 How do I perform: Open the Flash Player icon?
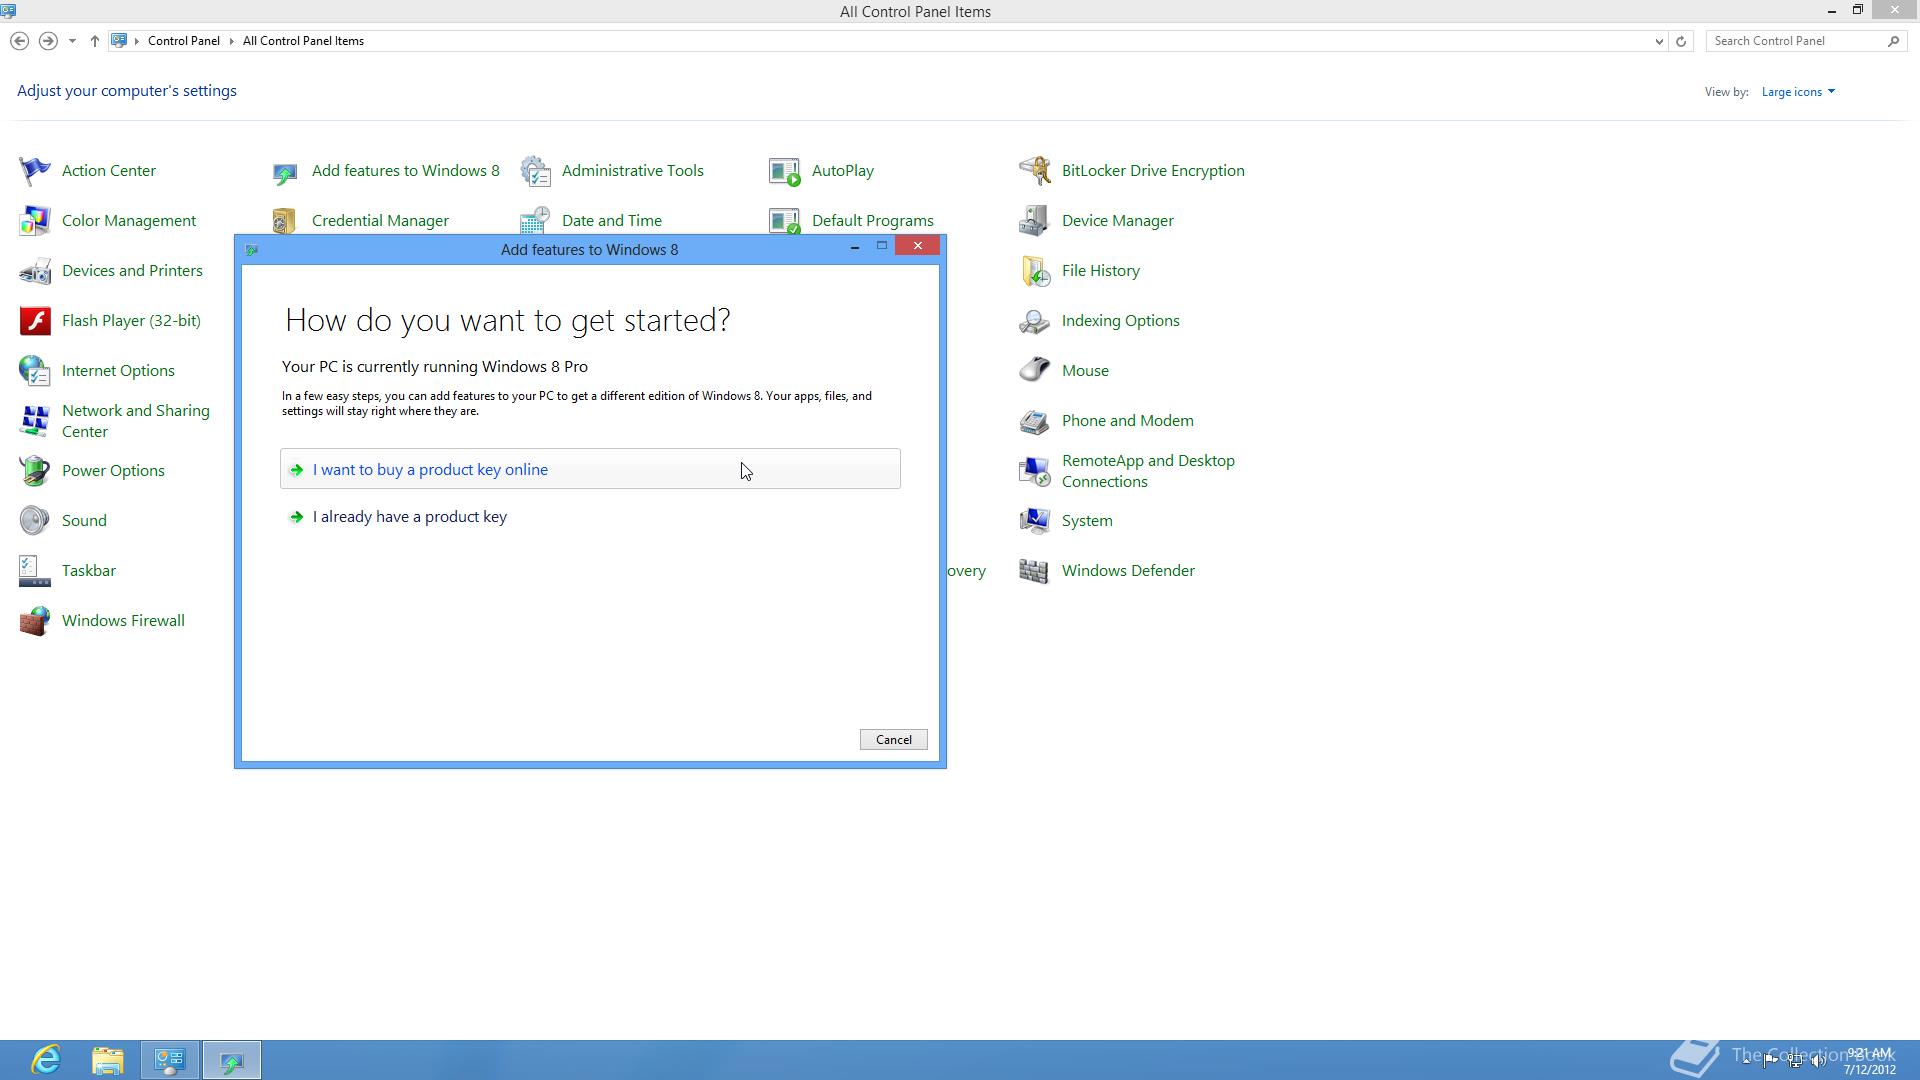pos(35,321)
